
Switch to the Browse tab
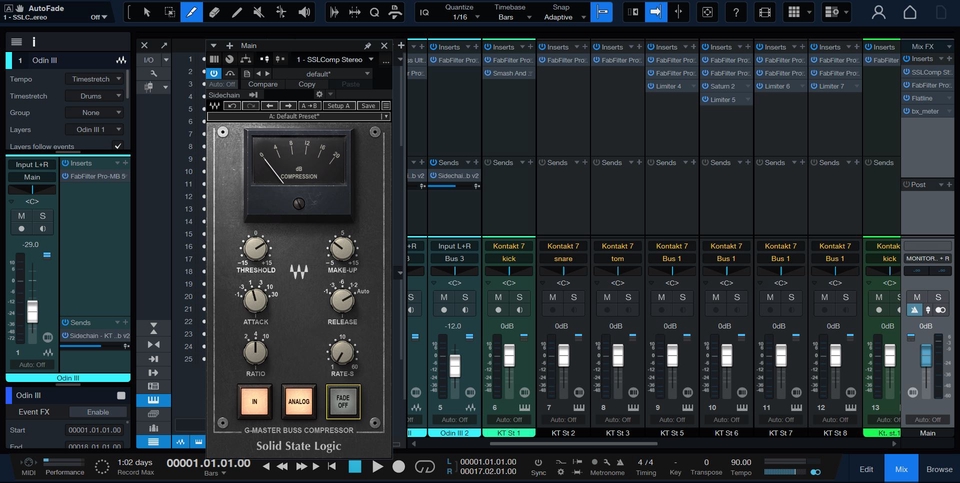tap(939, 469)
